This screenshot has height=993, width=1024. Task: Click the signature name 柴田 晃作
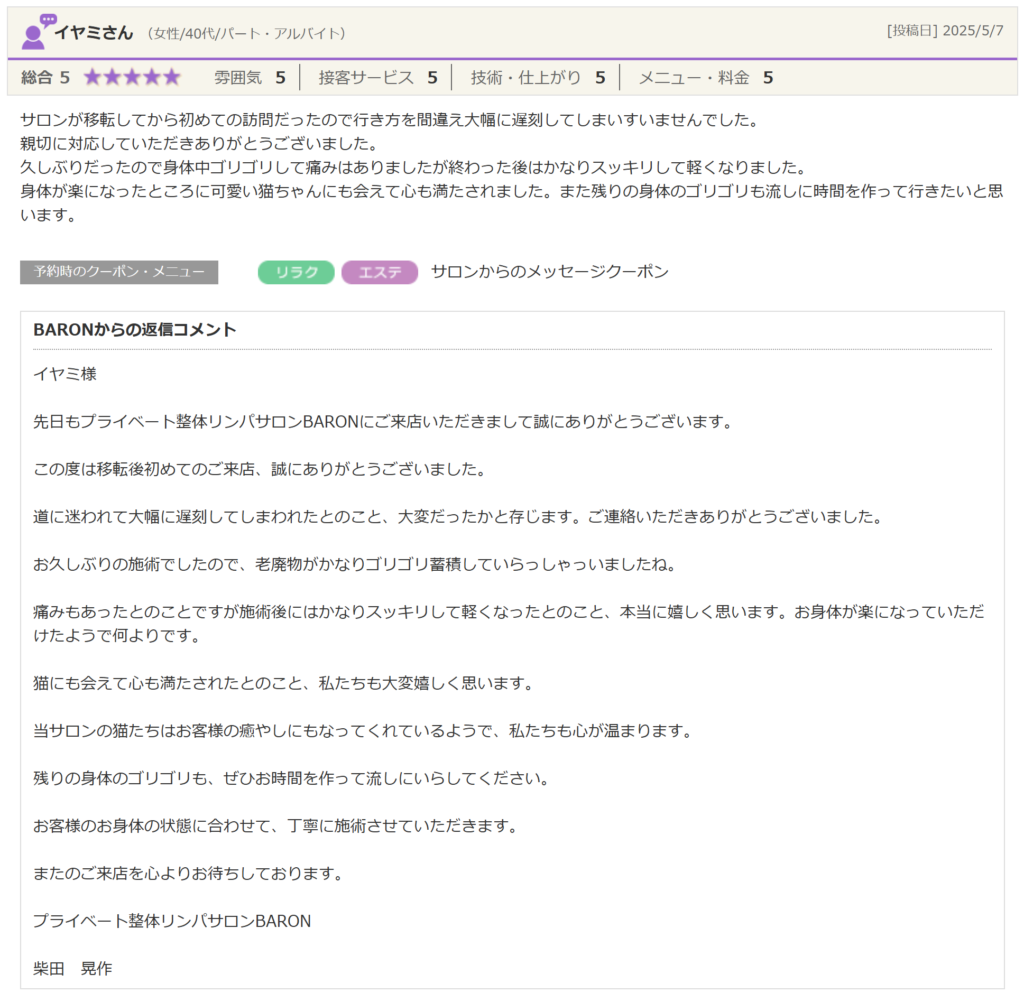pos(72,968)
